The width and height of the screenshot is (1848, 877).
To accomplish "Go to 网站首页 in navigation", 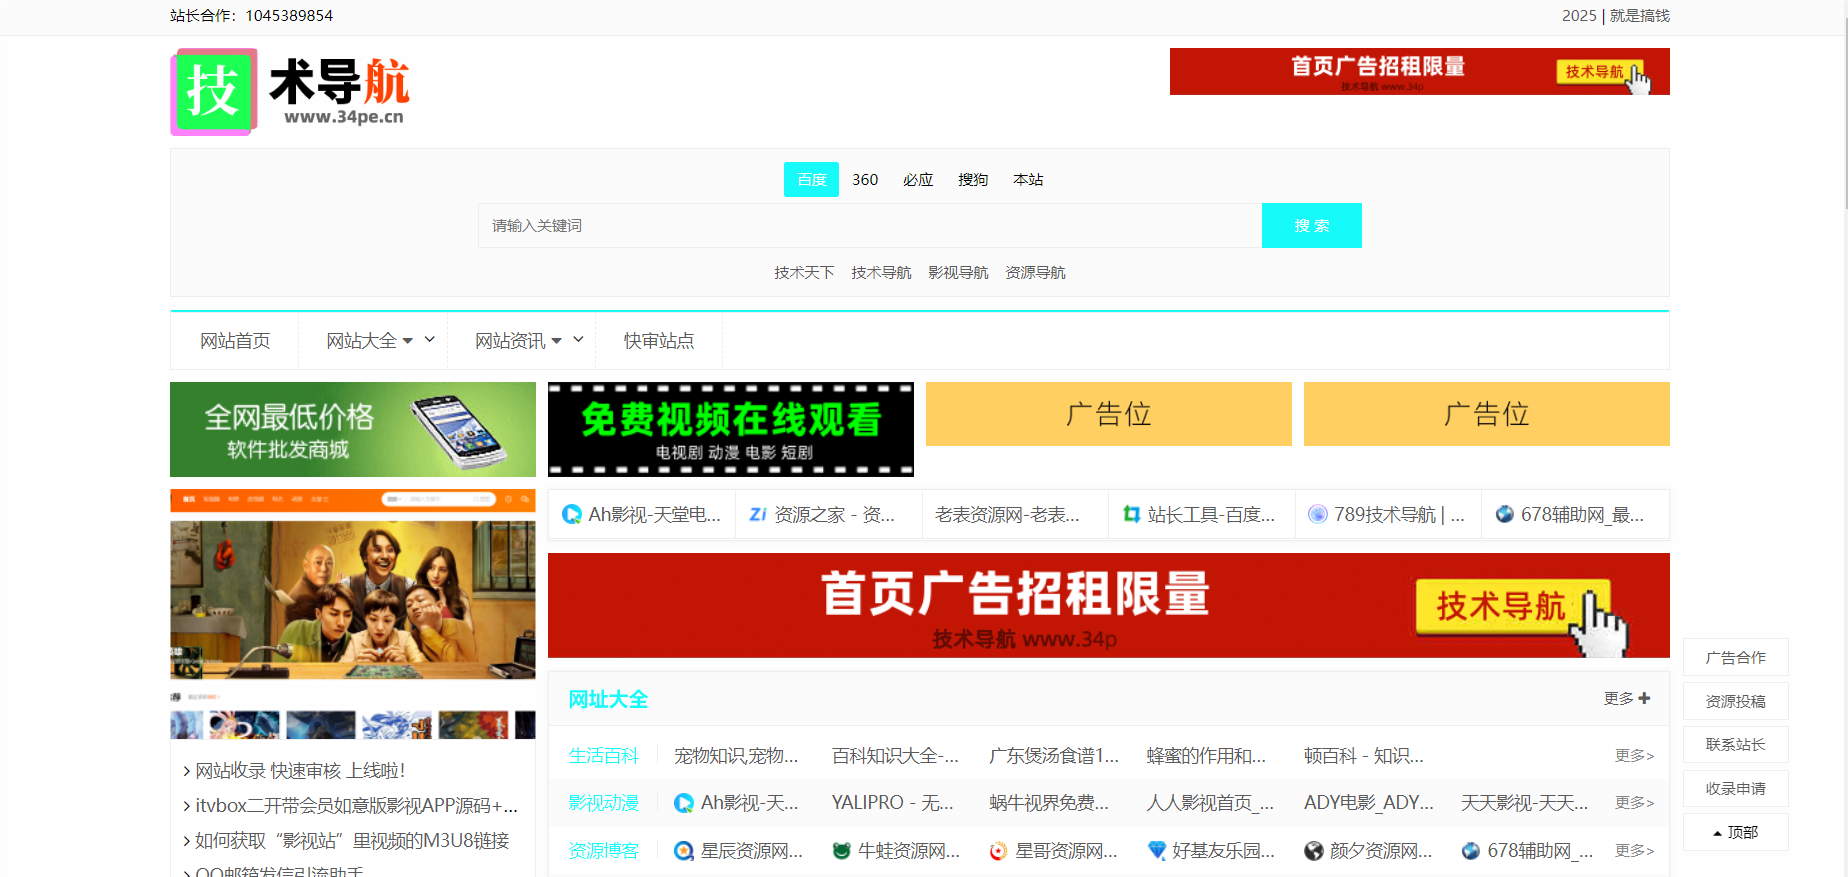I will tap(235, 341).
